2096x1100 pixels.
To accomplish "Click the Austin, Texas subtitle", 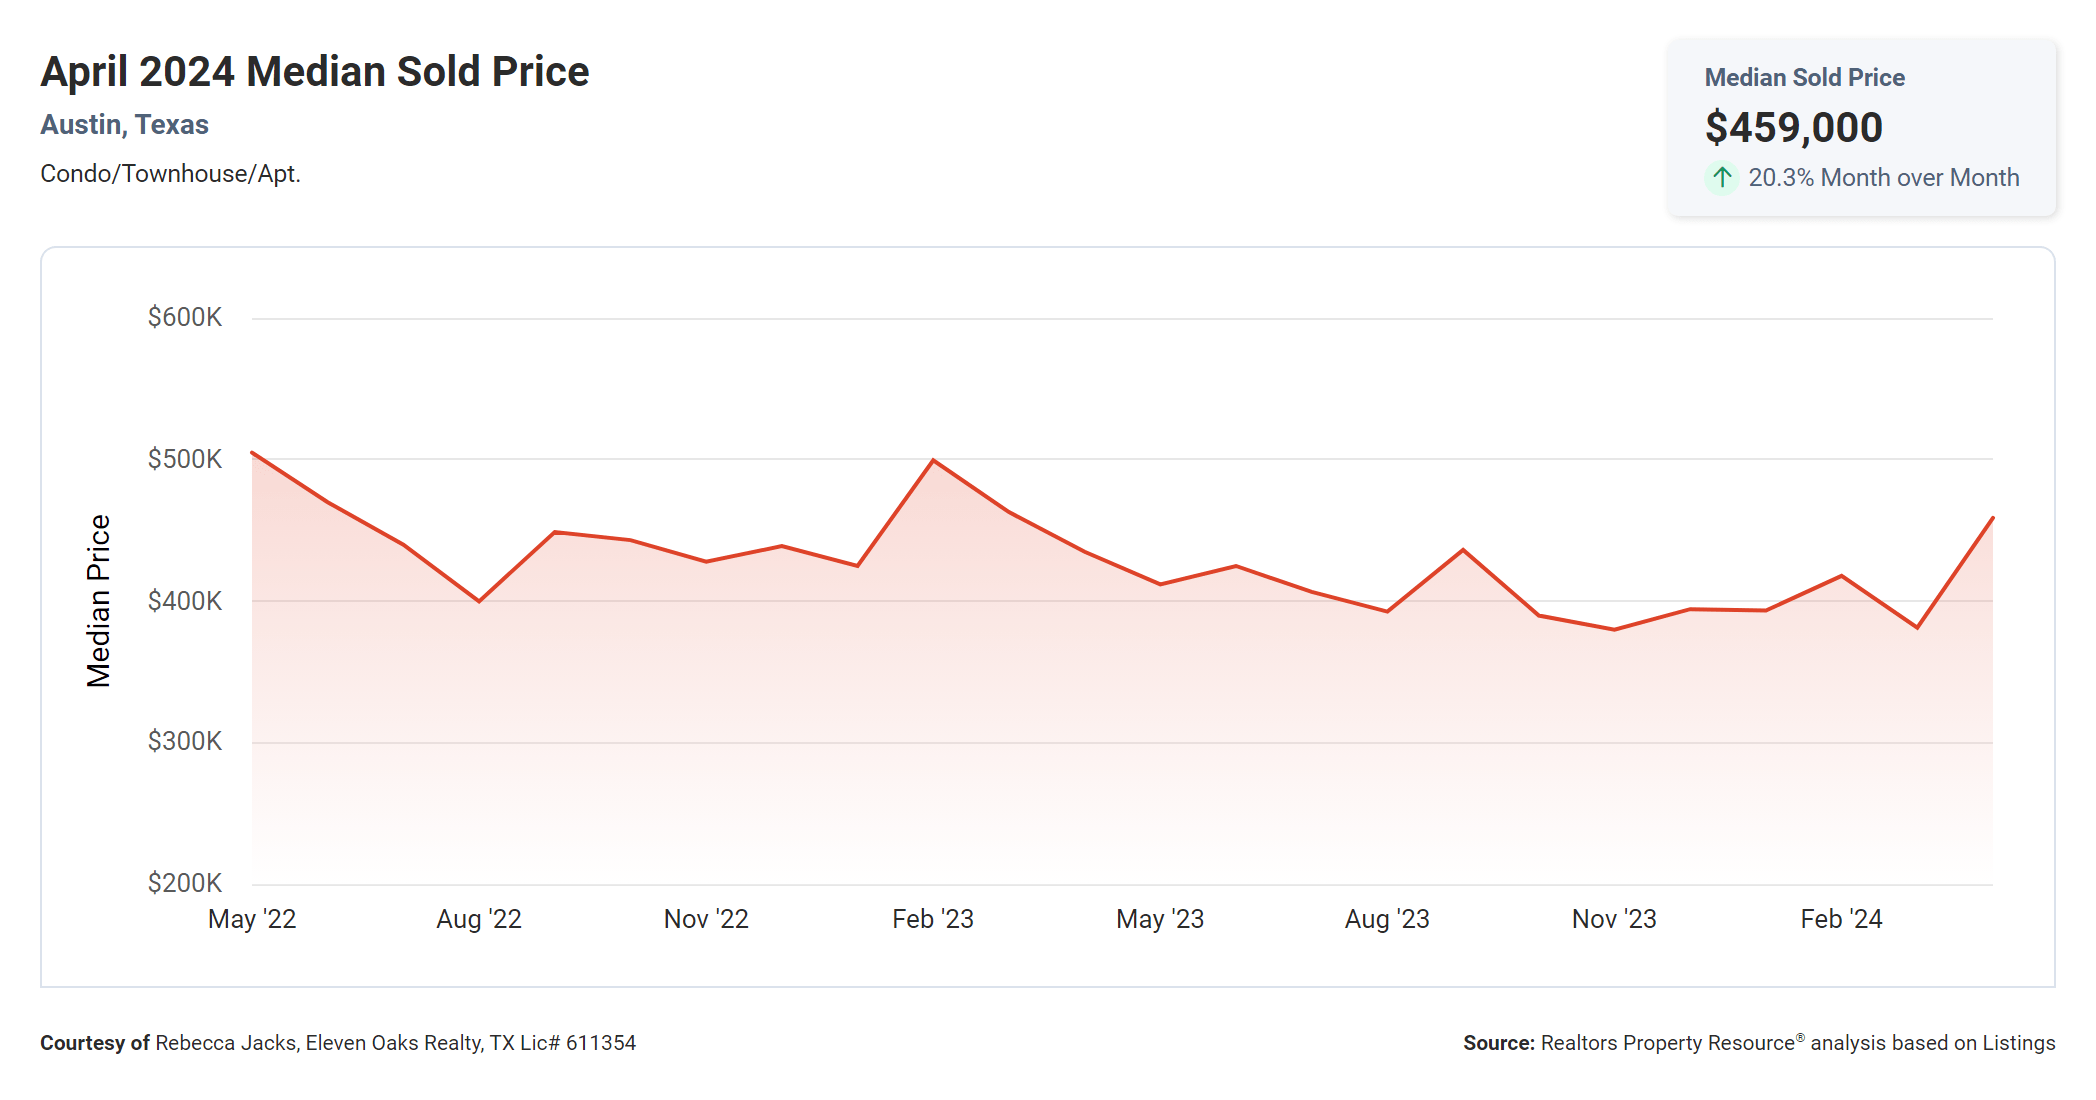I will (124, 125).
